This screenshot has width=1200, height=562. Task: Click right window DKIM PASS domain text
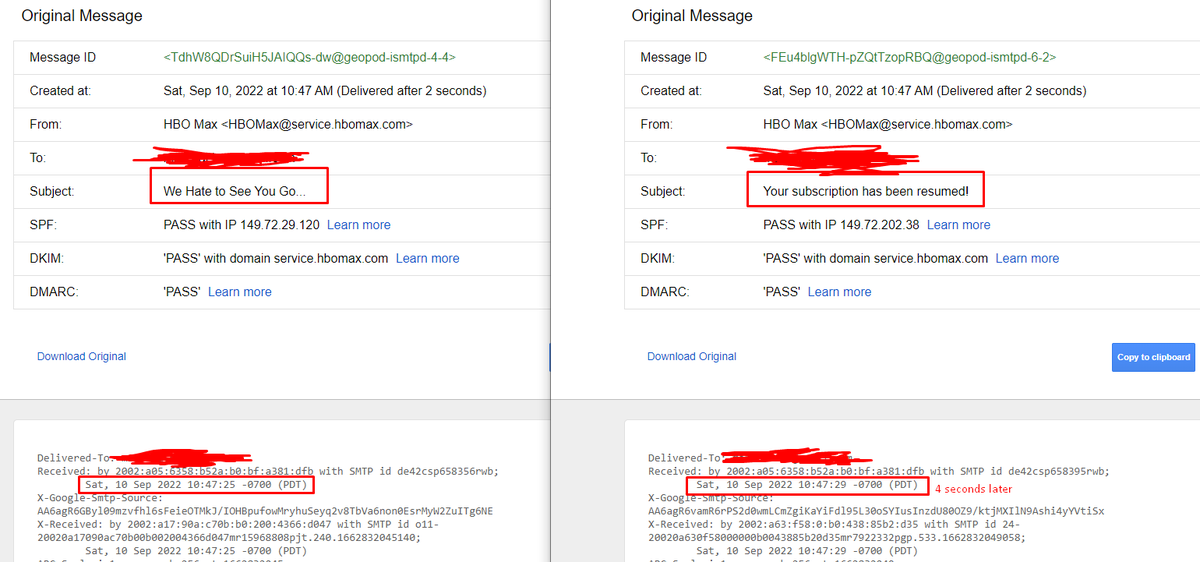[876, 258]
